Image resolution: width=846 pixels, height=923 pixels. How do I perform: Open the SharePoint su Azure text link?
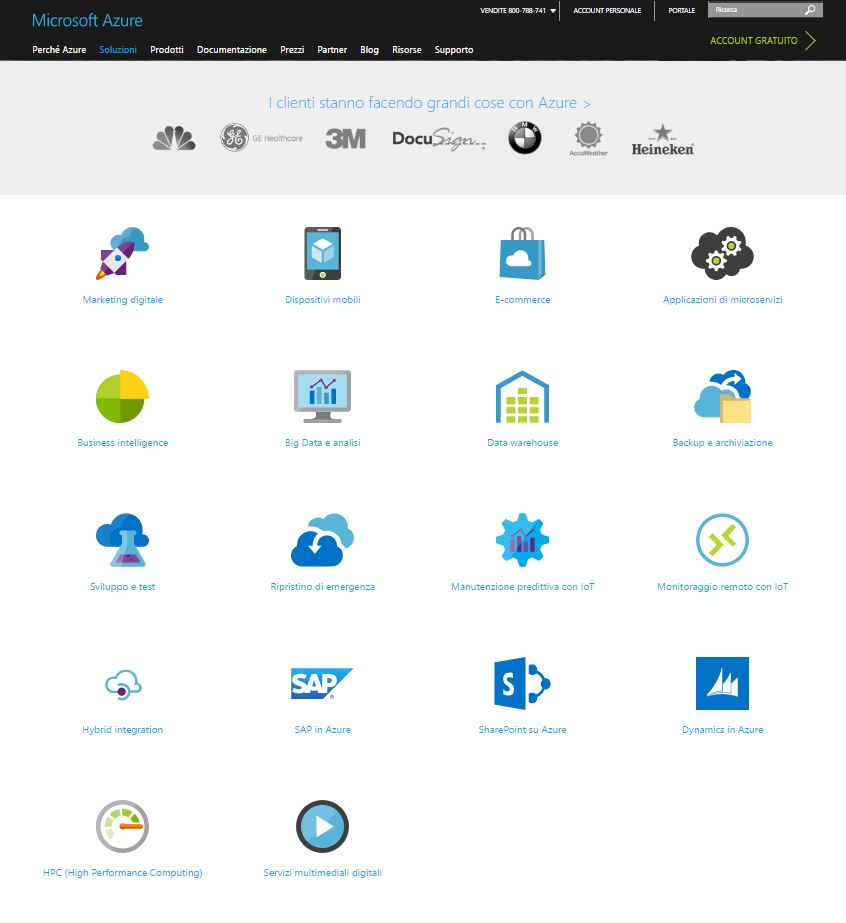(523, 730)
